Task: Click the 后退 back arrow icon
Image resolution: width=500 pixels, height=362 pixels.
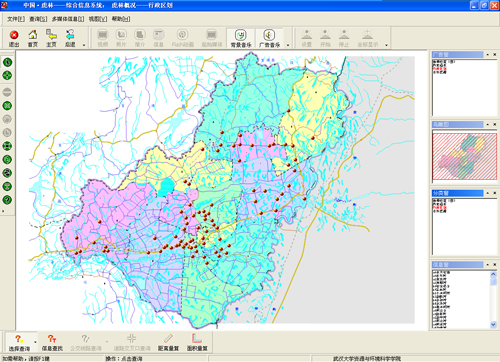Action: [70, 34]
